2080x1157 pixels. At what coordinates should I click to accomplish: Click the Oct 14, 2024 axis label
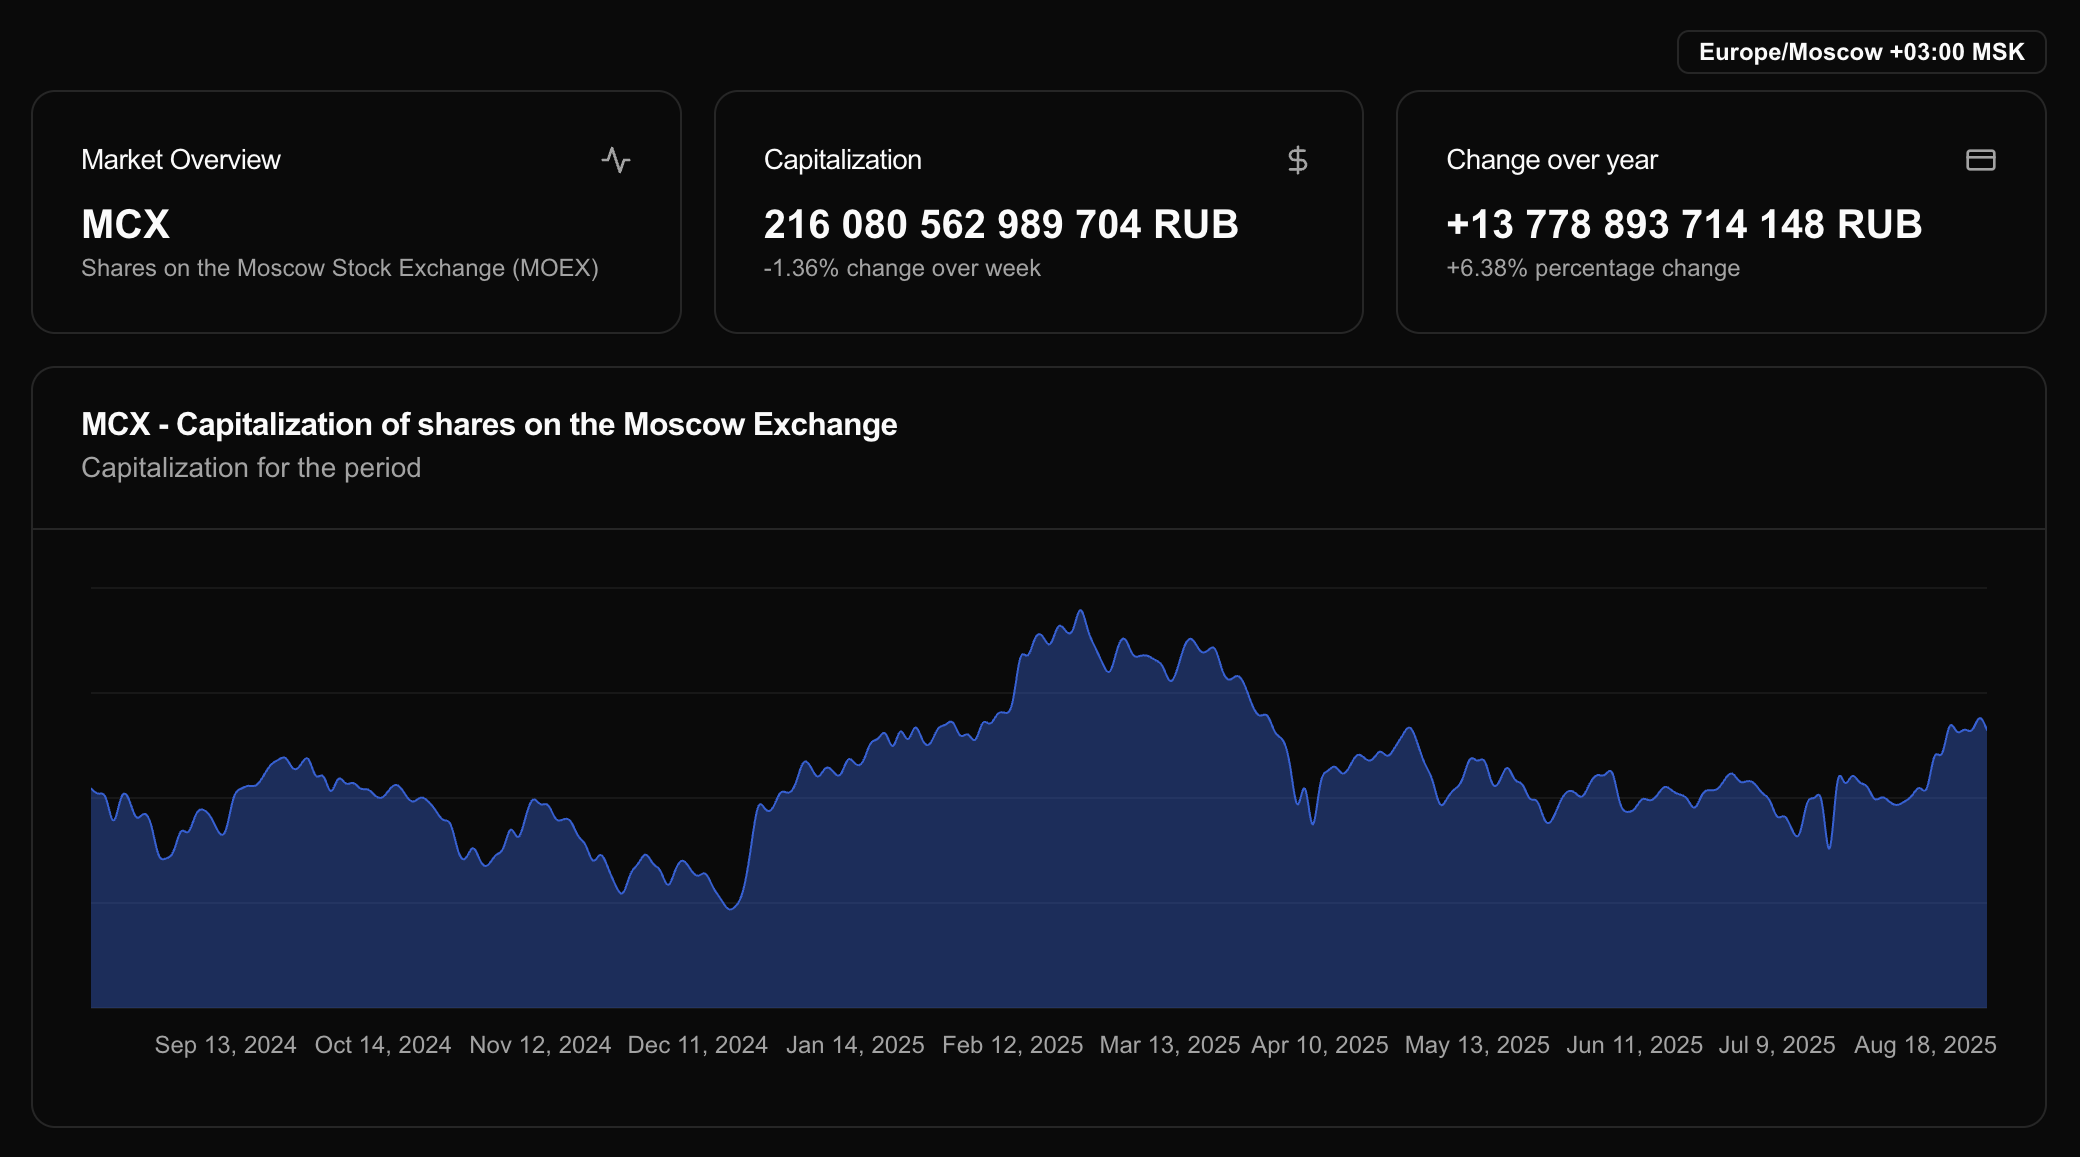coord(383,1045)
